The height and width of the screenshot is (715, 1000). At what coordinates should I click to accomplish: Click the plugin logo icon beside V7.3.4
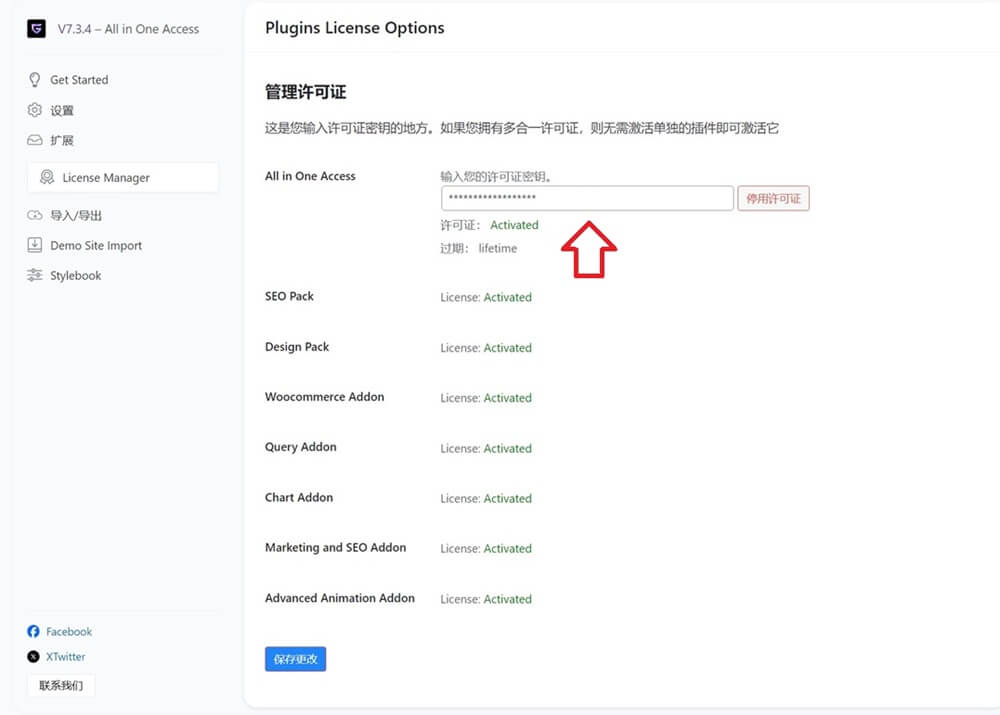[x=36, y=29]
